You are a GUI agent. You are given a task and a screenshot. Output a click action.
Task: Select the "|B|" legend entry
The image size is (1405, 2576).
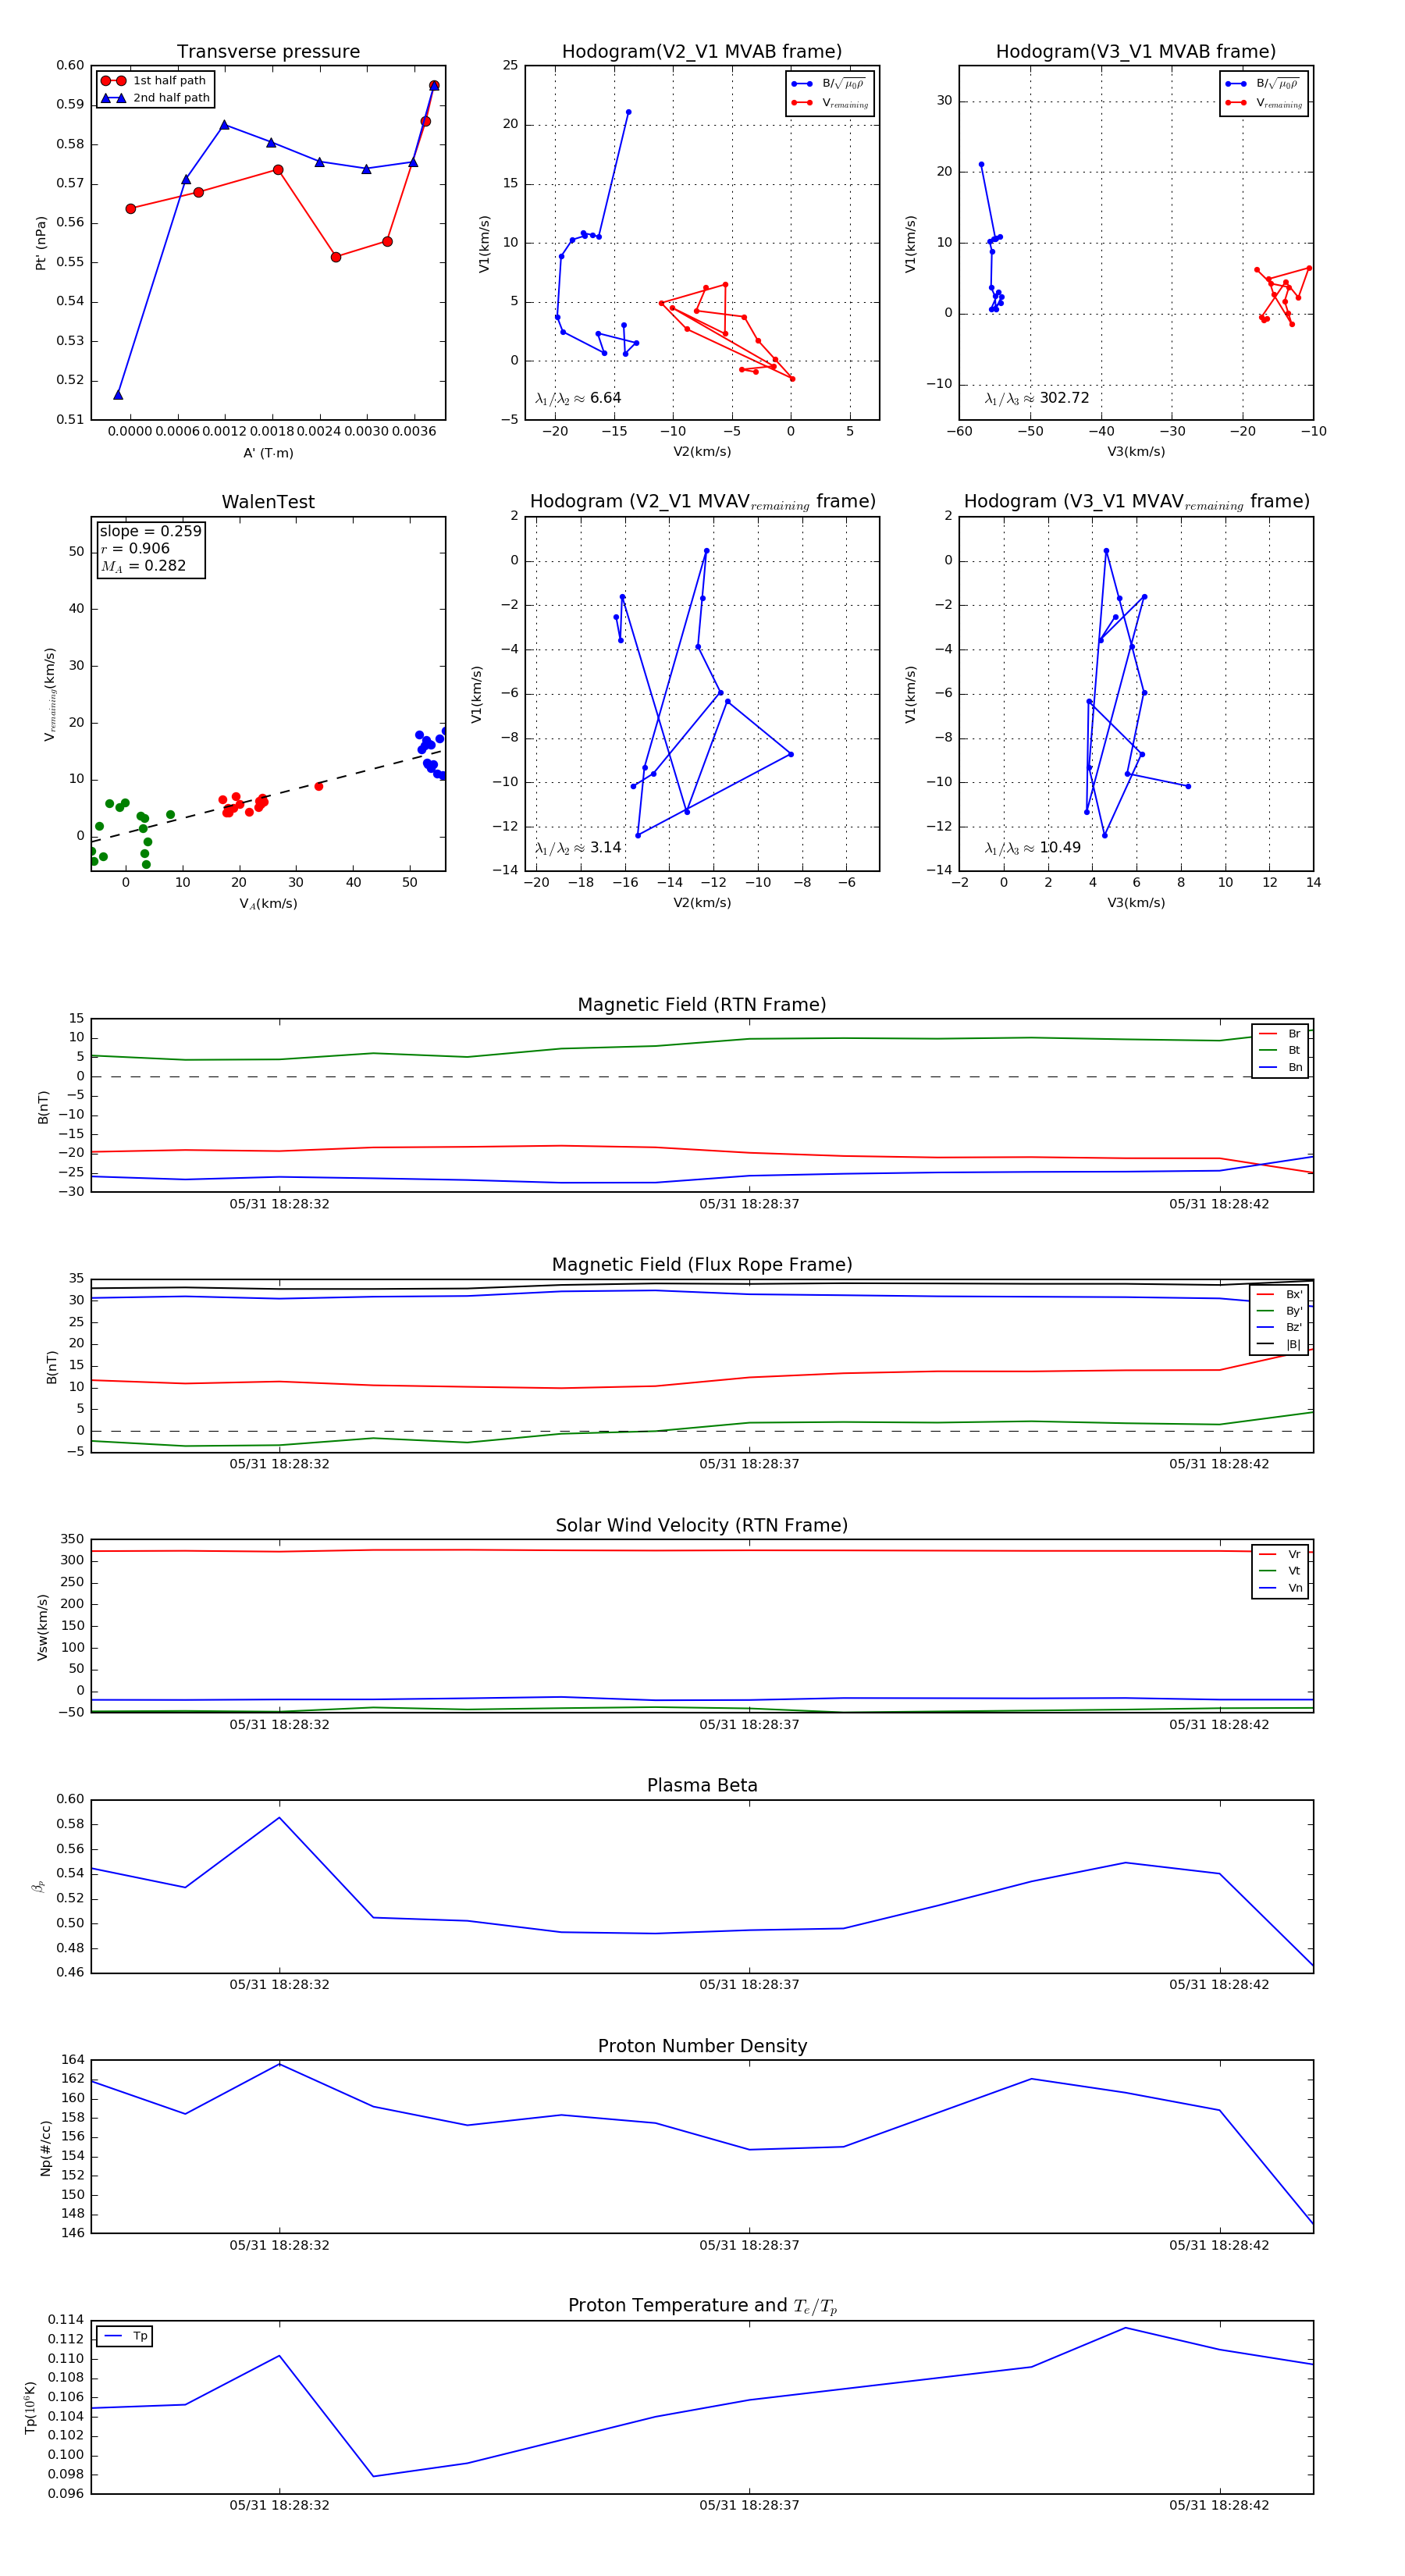pos(1279,1345)
